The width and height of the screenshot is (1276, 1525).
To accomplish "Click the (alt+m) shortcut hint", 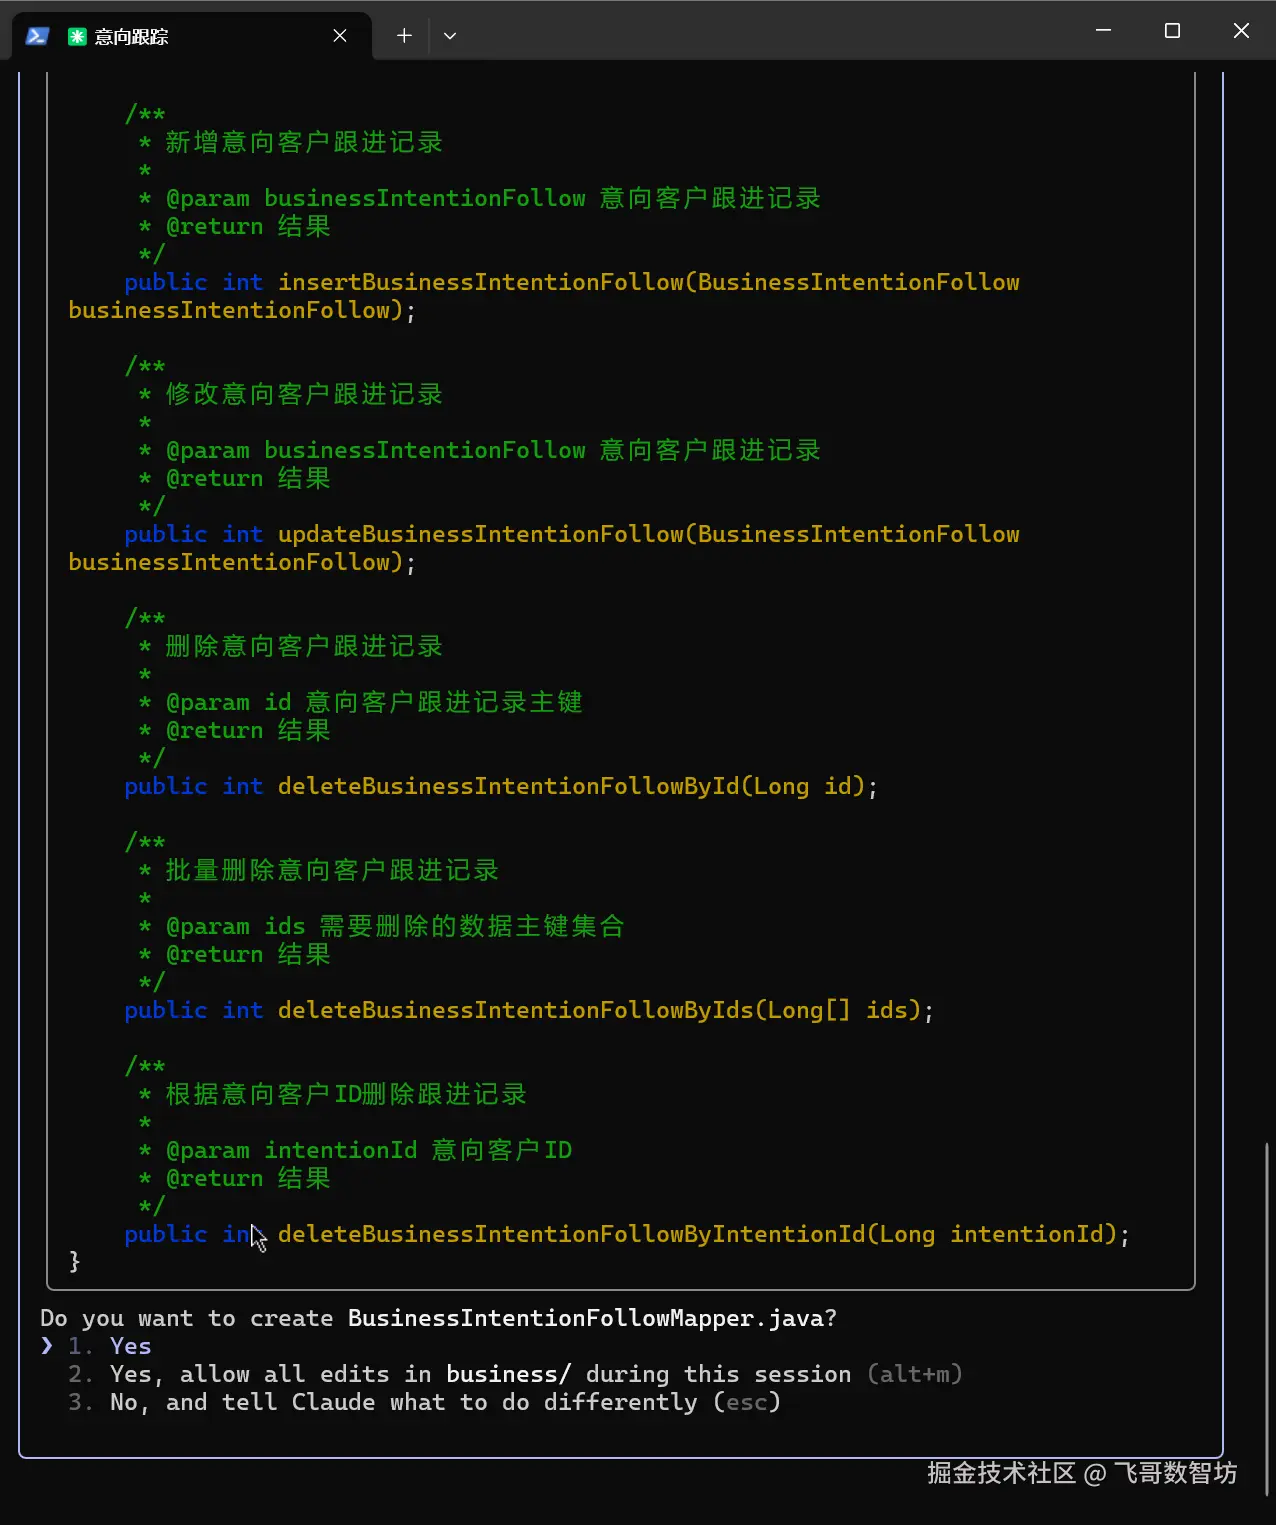I will coord(914,1374).
